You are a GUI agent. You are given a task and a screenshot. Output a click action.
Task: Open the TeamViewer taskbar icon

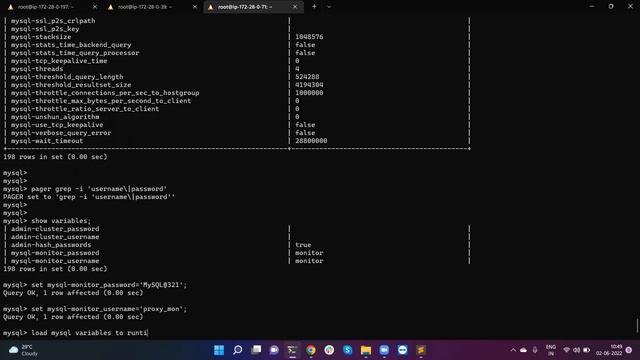(403, 350)
